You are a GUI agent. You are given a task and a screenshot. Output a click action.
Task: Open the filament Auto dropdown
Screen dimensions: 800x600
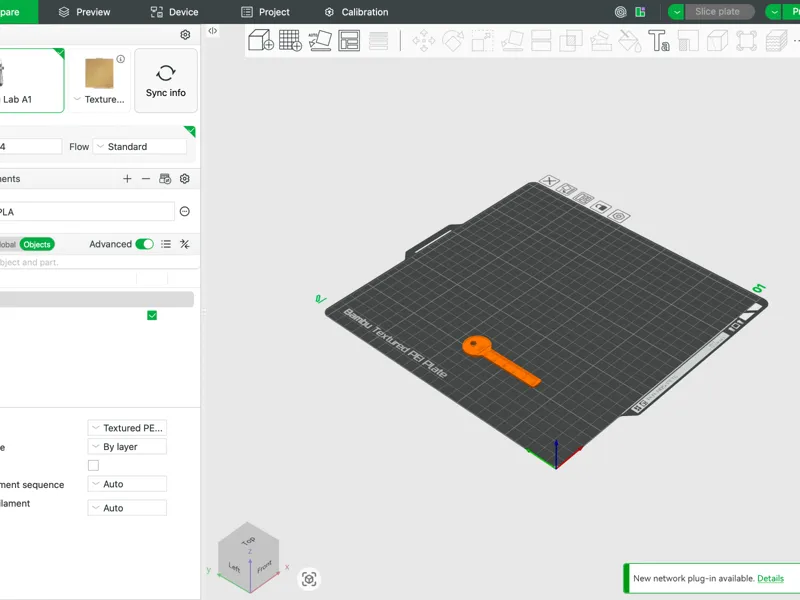127,508
